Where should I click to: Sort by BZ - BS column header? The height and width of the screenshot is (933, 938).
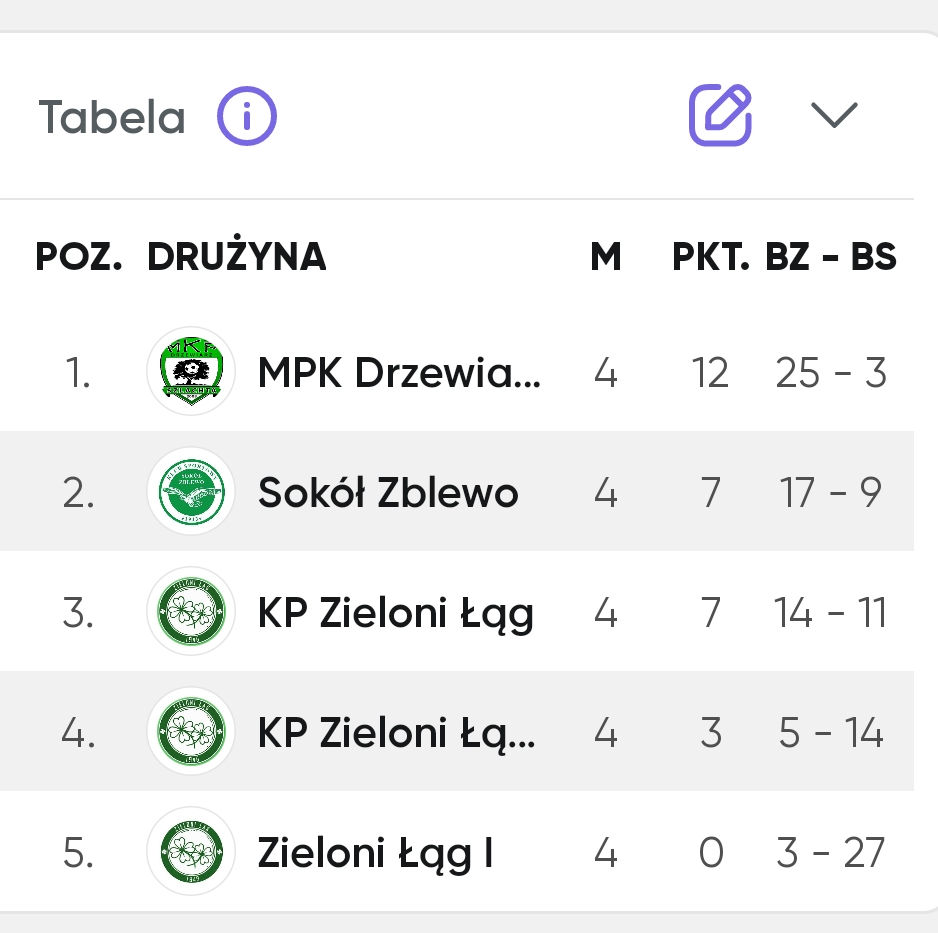pyautogui.click(x=830, y=257)
